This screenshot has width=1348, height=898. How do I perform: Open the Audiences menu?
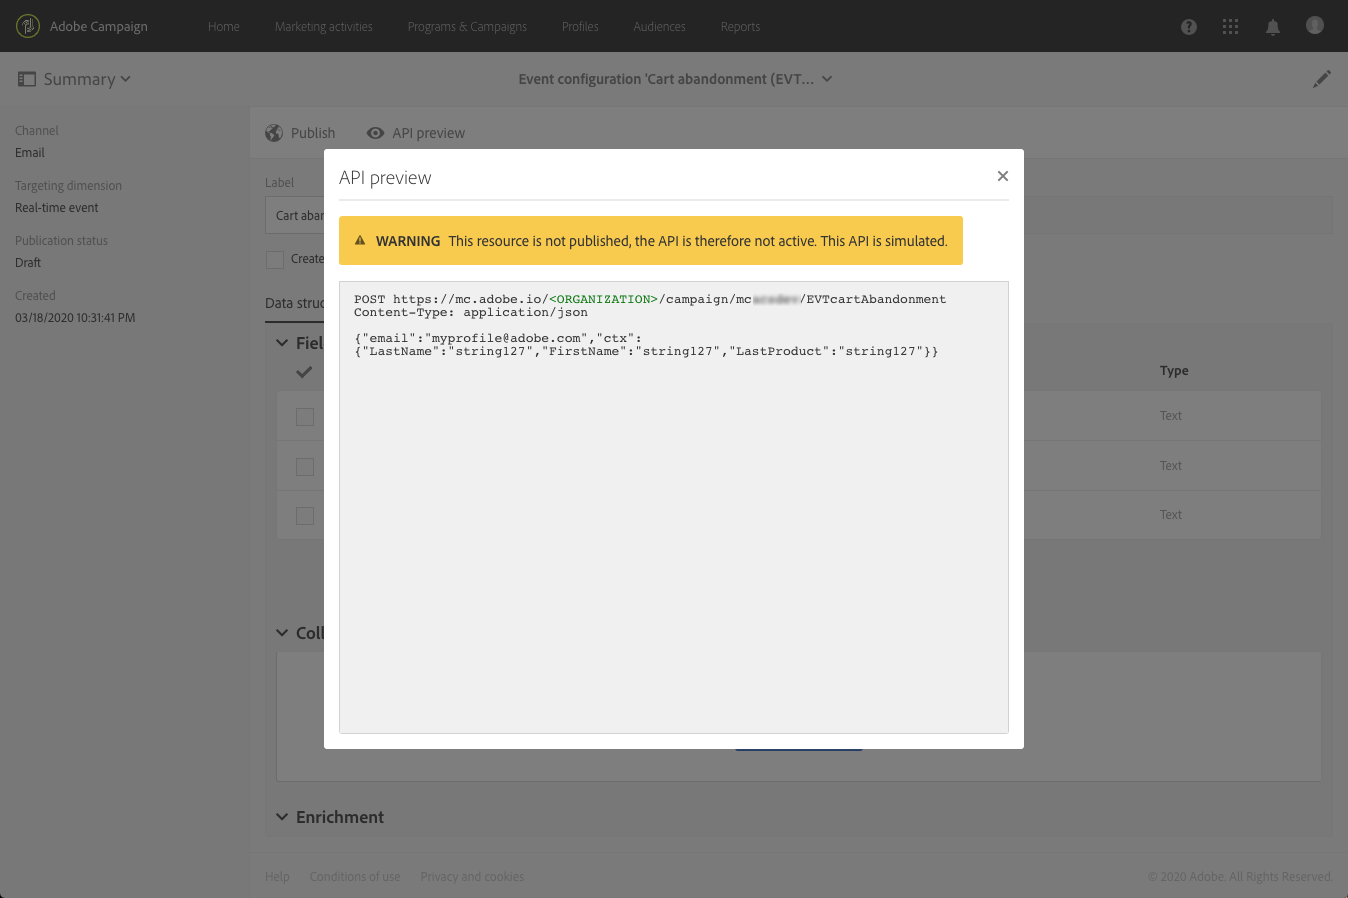660,27
